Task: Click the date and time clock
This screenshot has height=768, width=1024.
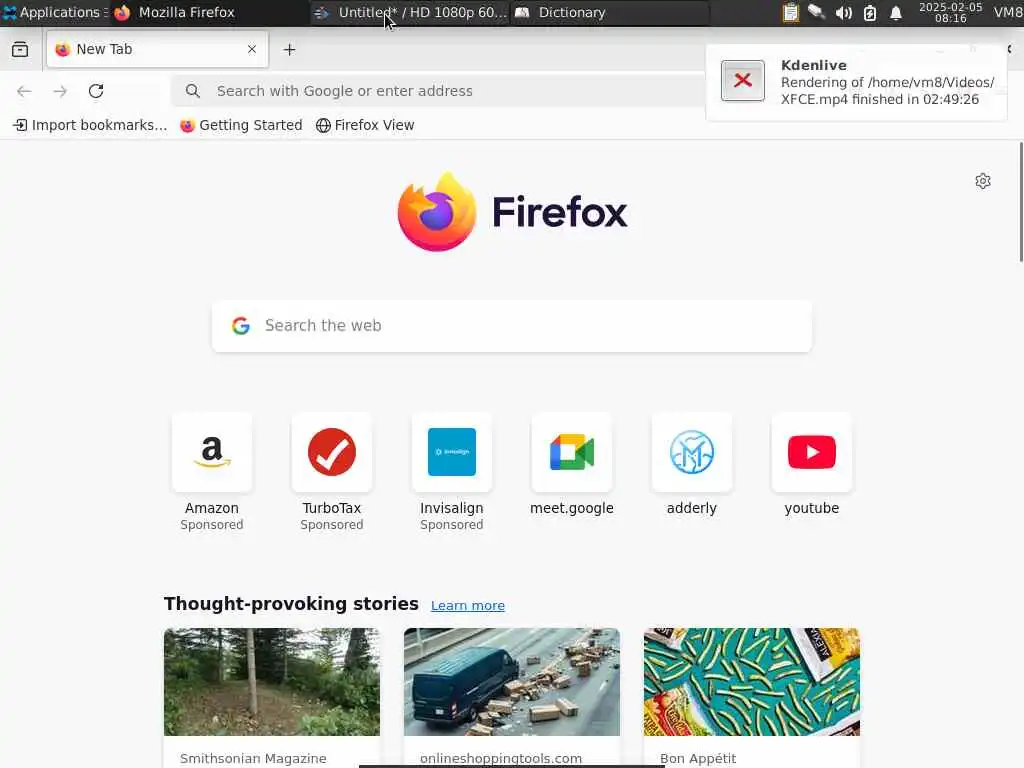Action: pos(950,12)
